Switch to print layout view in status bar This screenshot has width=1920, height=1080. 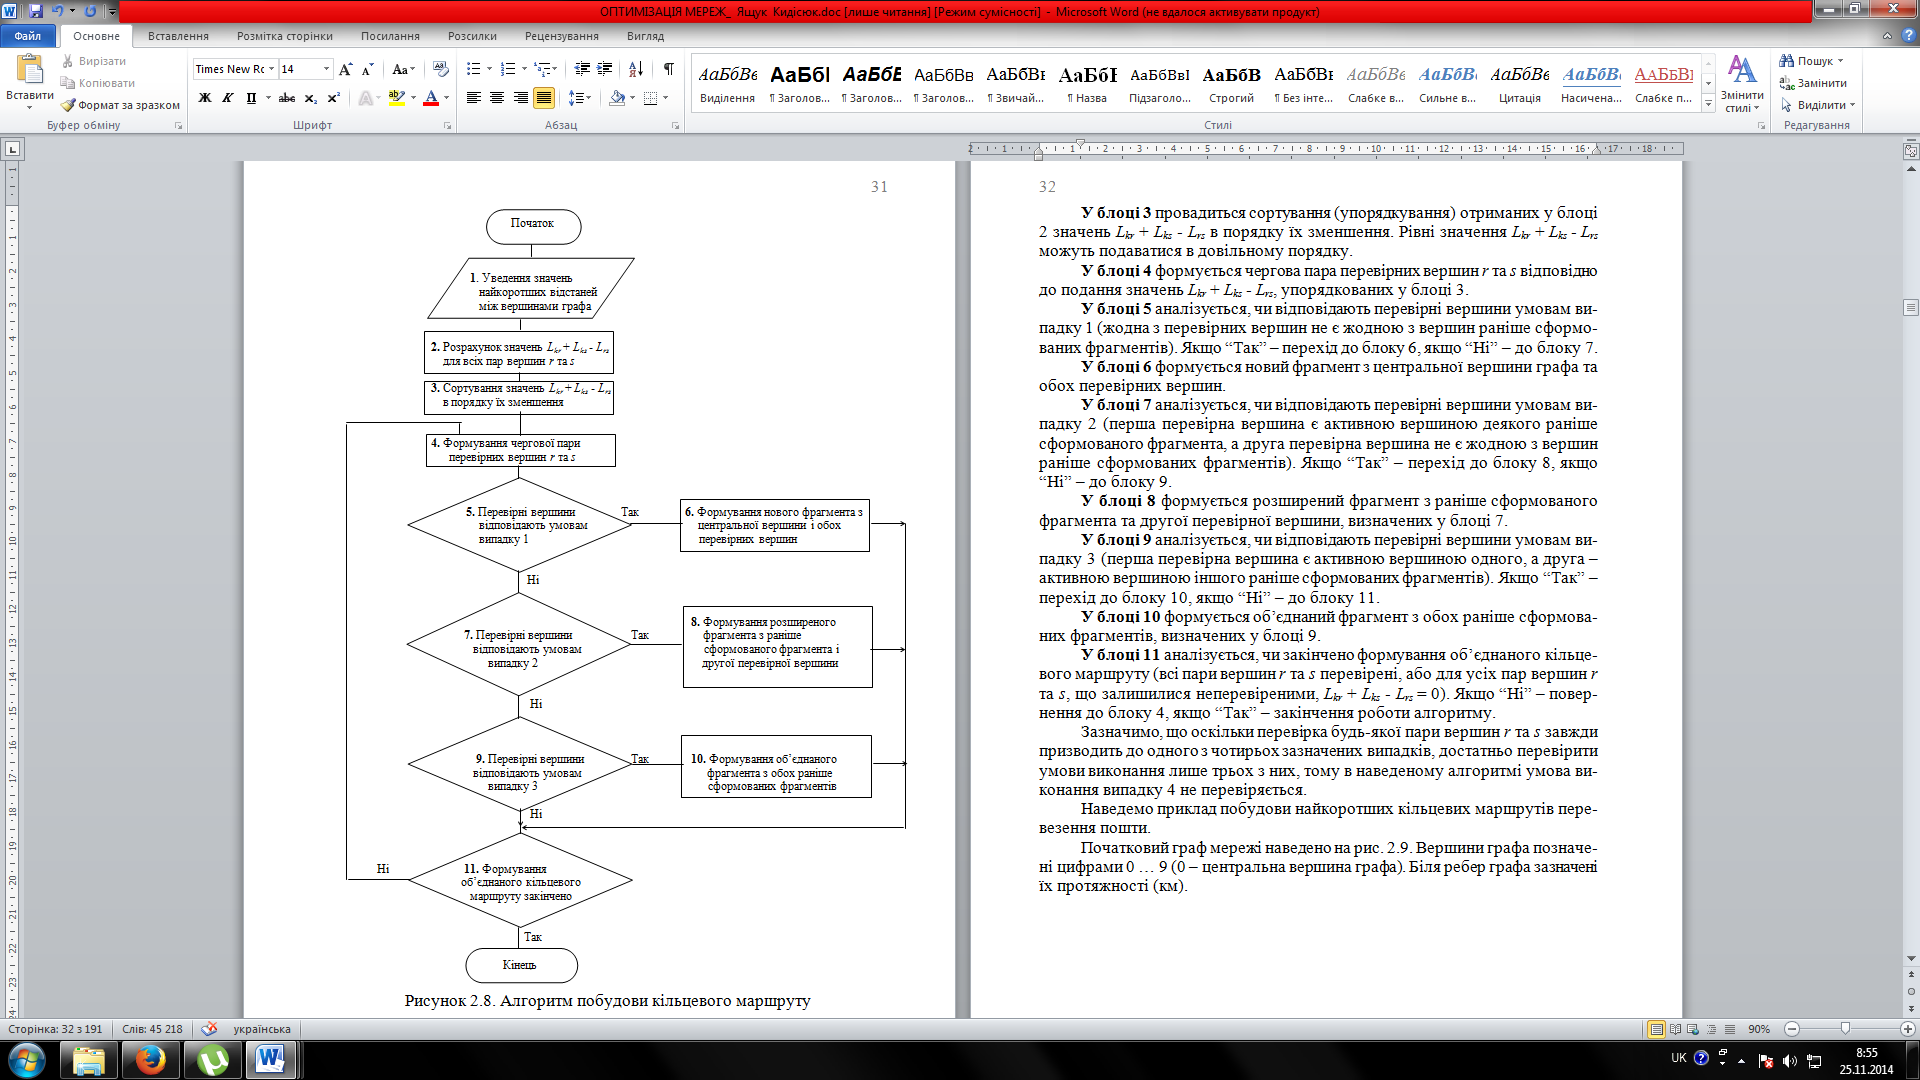[1657, 1029]
